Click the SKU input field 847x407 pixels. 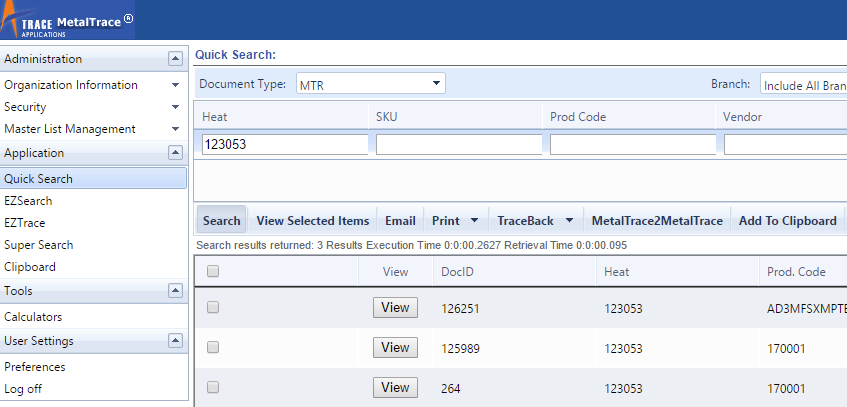459,144
